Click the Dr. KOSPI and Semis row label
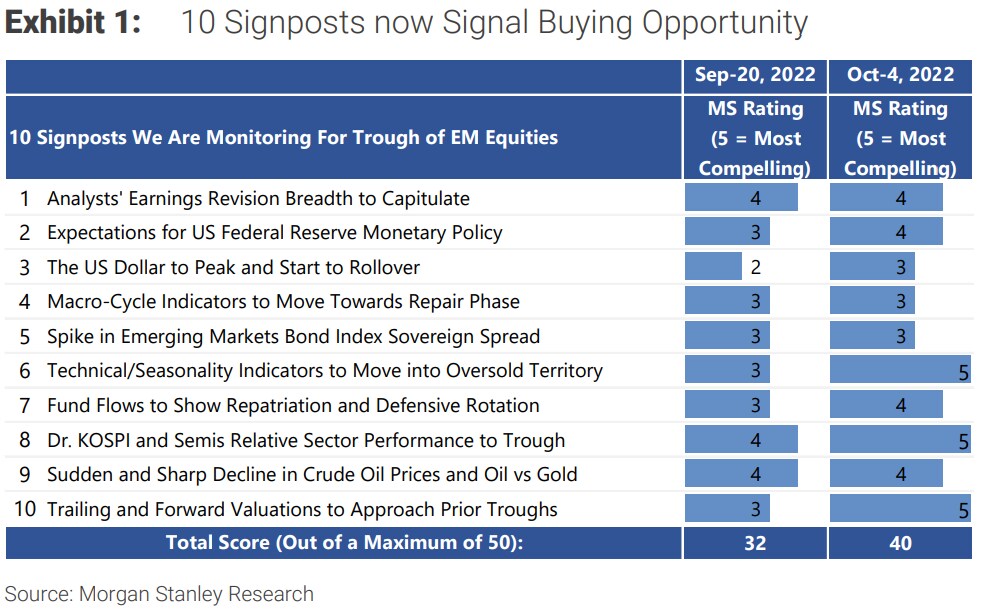This screenshot has width=984, height=609. (x=306, y=441)
